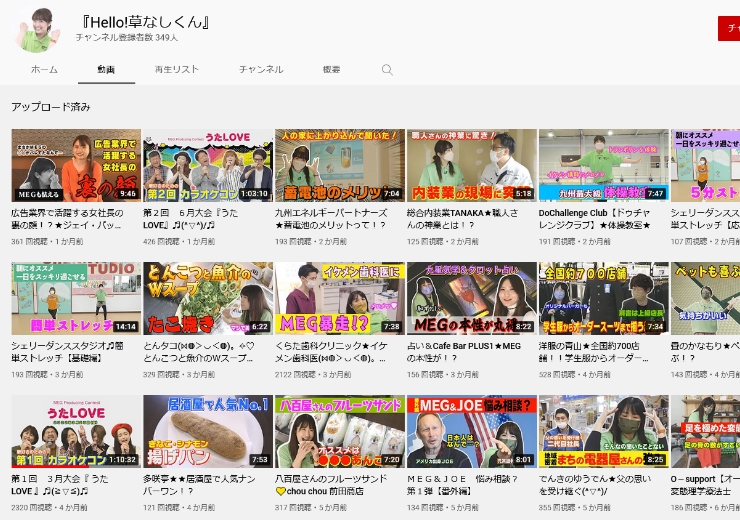Screen dimensions: 740x520
Task: Open the 全国約700店舗 video thumbnail
Action: (603, 298)
